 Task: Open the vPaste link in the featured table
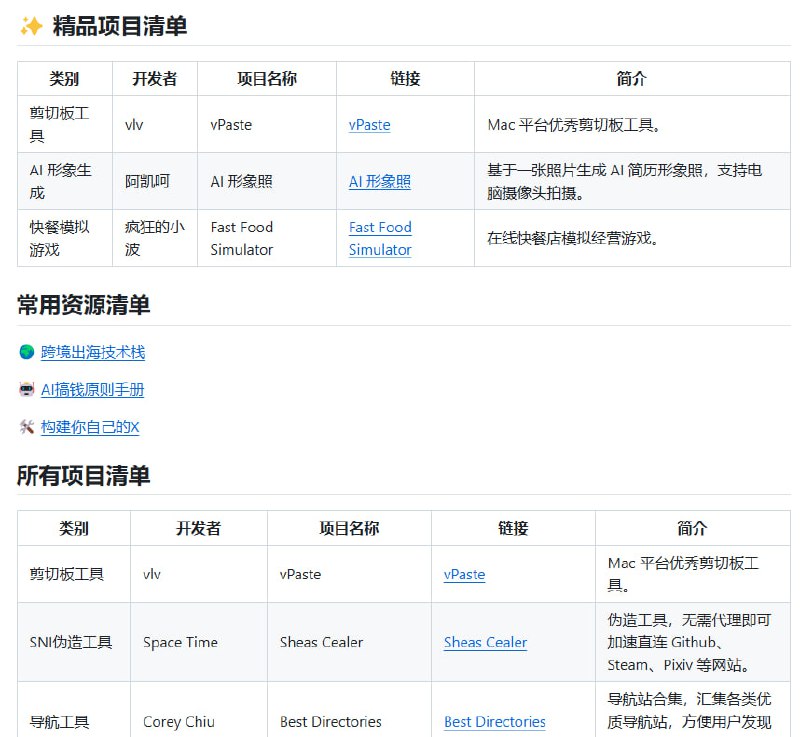point(368,125)
